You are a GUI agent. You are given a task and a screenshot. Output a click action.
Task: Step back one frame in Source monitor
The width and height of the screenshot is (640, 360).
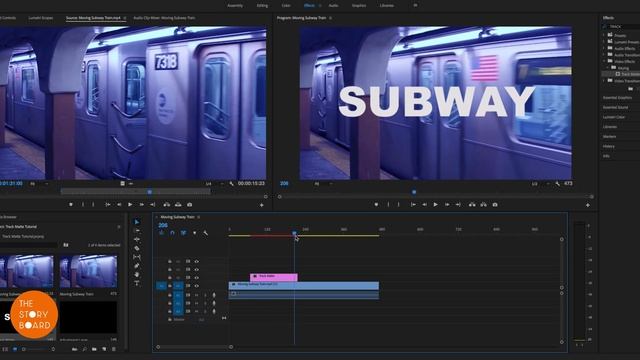point(119,204)
